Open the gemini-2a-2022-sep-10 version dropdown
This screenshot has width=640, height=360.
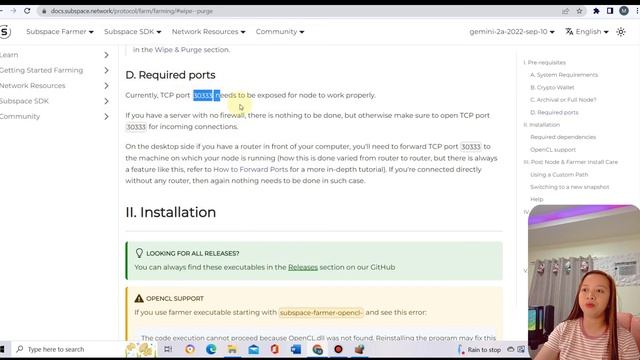(x=512, y=31)
